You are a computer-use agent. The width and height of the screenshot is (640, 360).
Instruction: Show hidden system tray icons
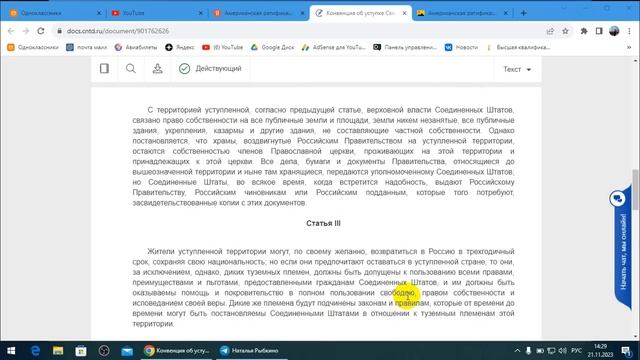(517, 351)
